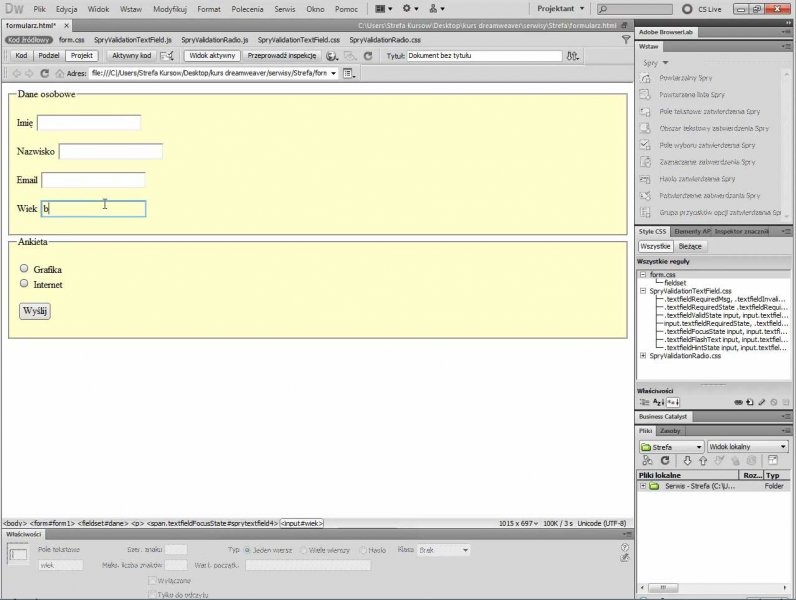Expand SpryValidationRadio.css in the rules tree
The height and width of the screenshot is (600, 796).
642,355
